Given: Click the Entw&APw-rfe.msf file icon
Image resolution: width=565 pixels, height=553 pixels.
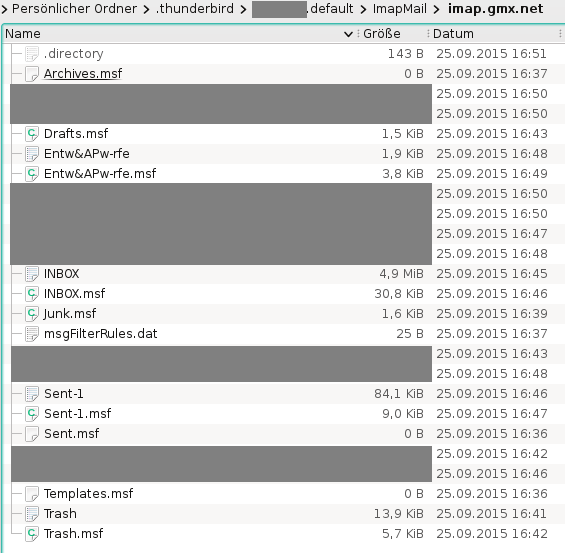Looking at the screenshot, I should [32, 174].
